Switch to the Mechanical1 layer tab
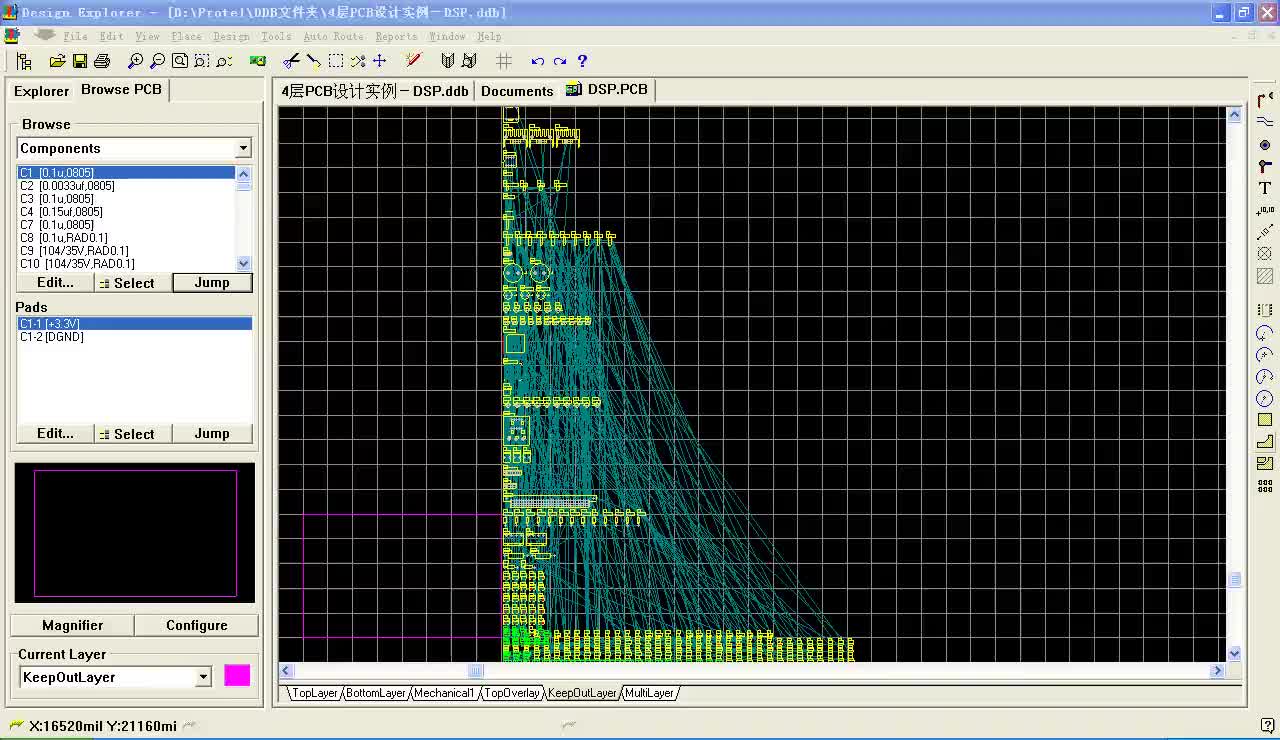 coord(444,693)
